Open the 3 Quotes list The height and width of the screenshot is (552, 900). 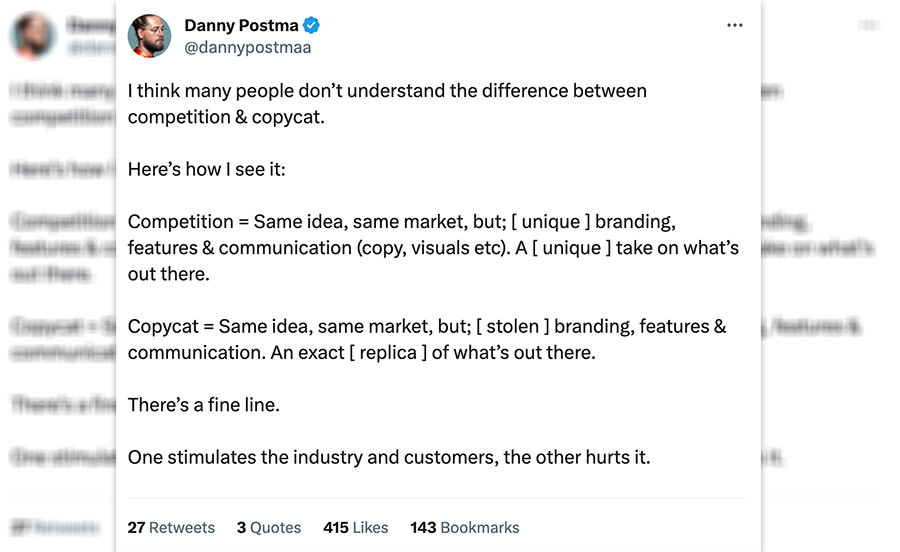(x=269, y=527)
